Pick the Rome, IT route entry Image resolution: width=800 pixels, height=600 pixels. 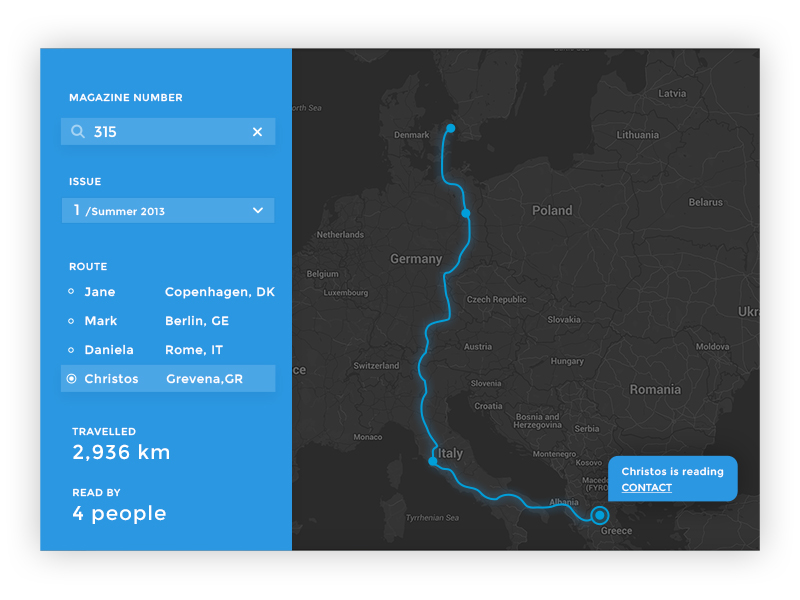[194, 350]
